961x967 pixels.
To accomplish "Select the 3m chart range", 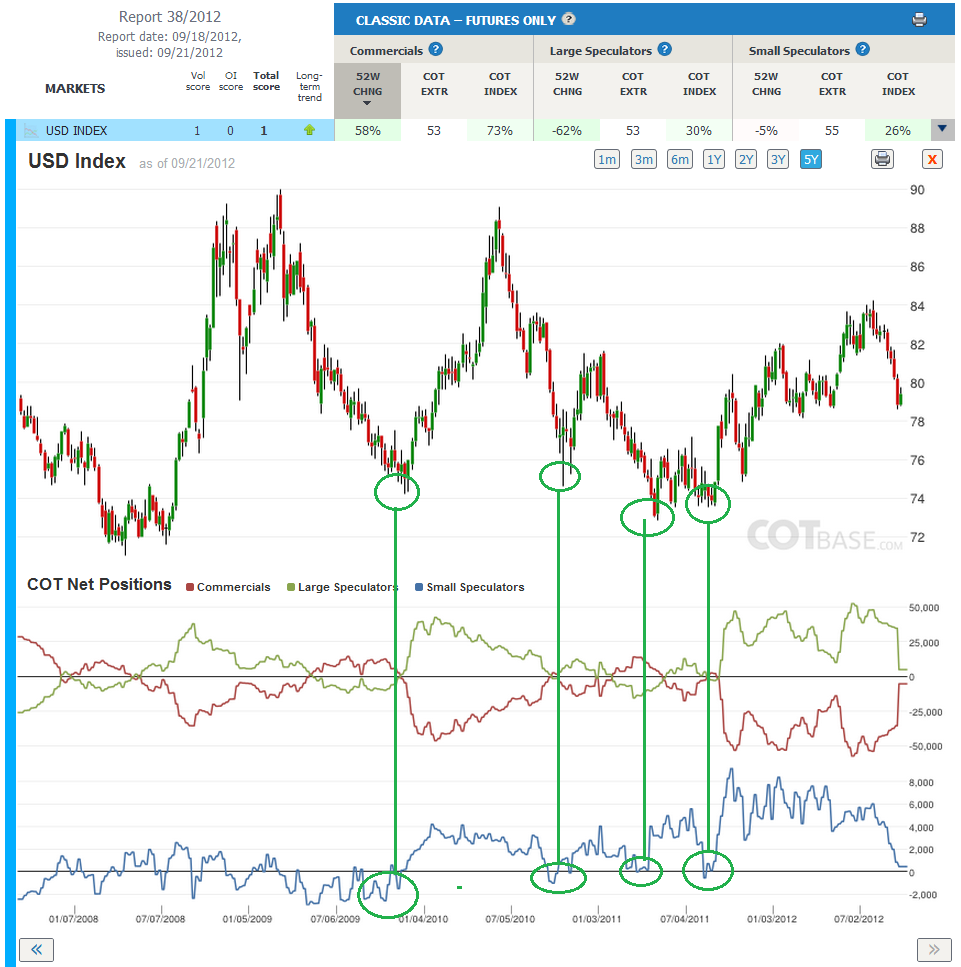I will pos(644,160).
